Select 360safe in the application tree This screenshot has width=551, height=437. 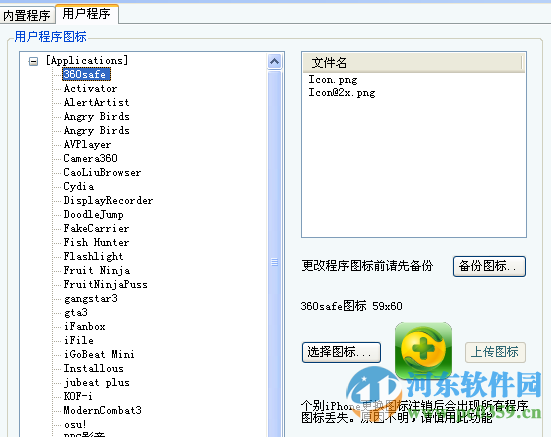tap(86, 74)
